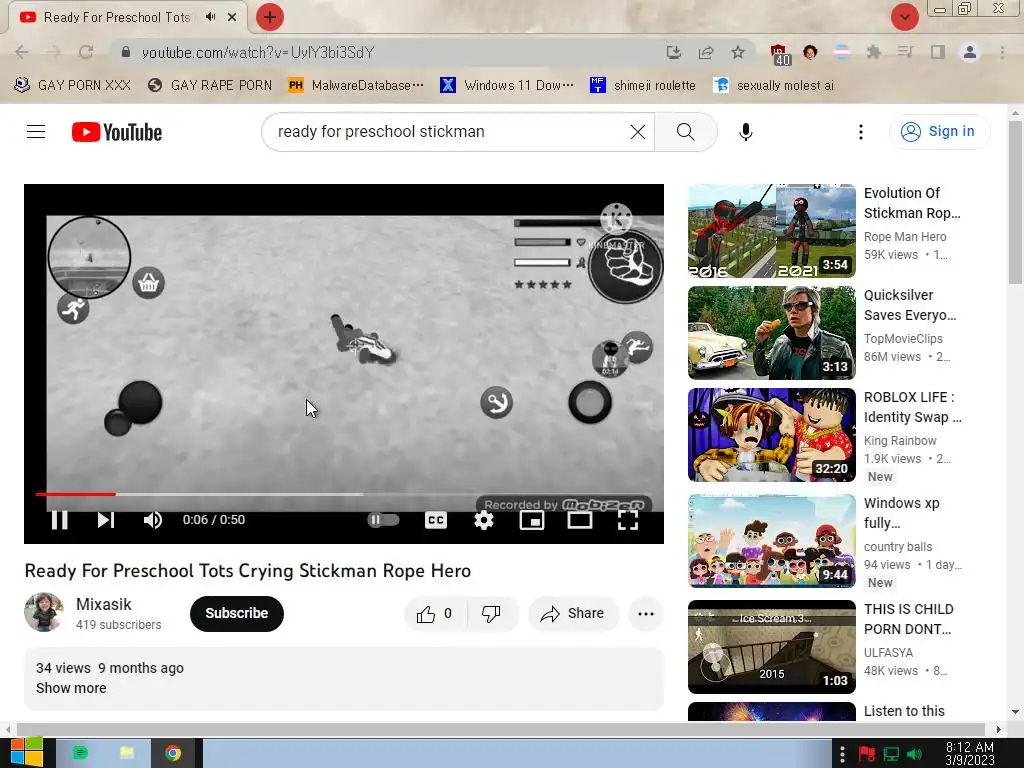Viewport: 1024px width, 768px height.
Task: Open the Mixasik channel avatar
Action: (x=44, y=613)
